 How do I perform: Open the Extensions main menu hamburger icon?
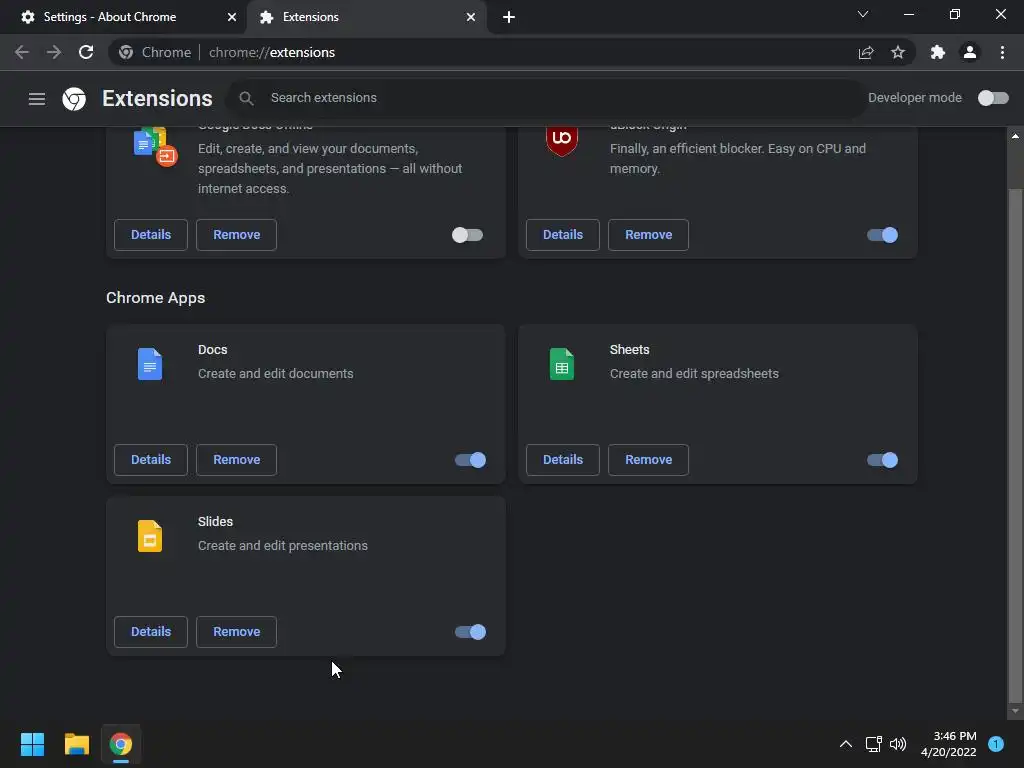[x=37, y=99]
